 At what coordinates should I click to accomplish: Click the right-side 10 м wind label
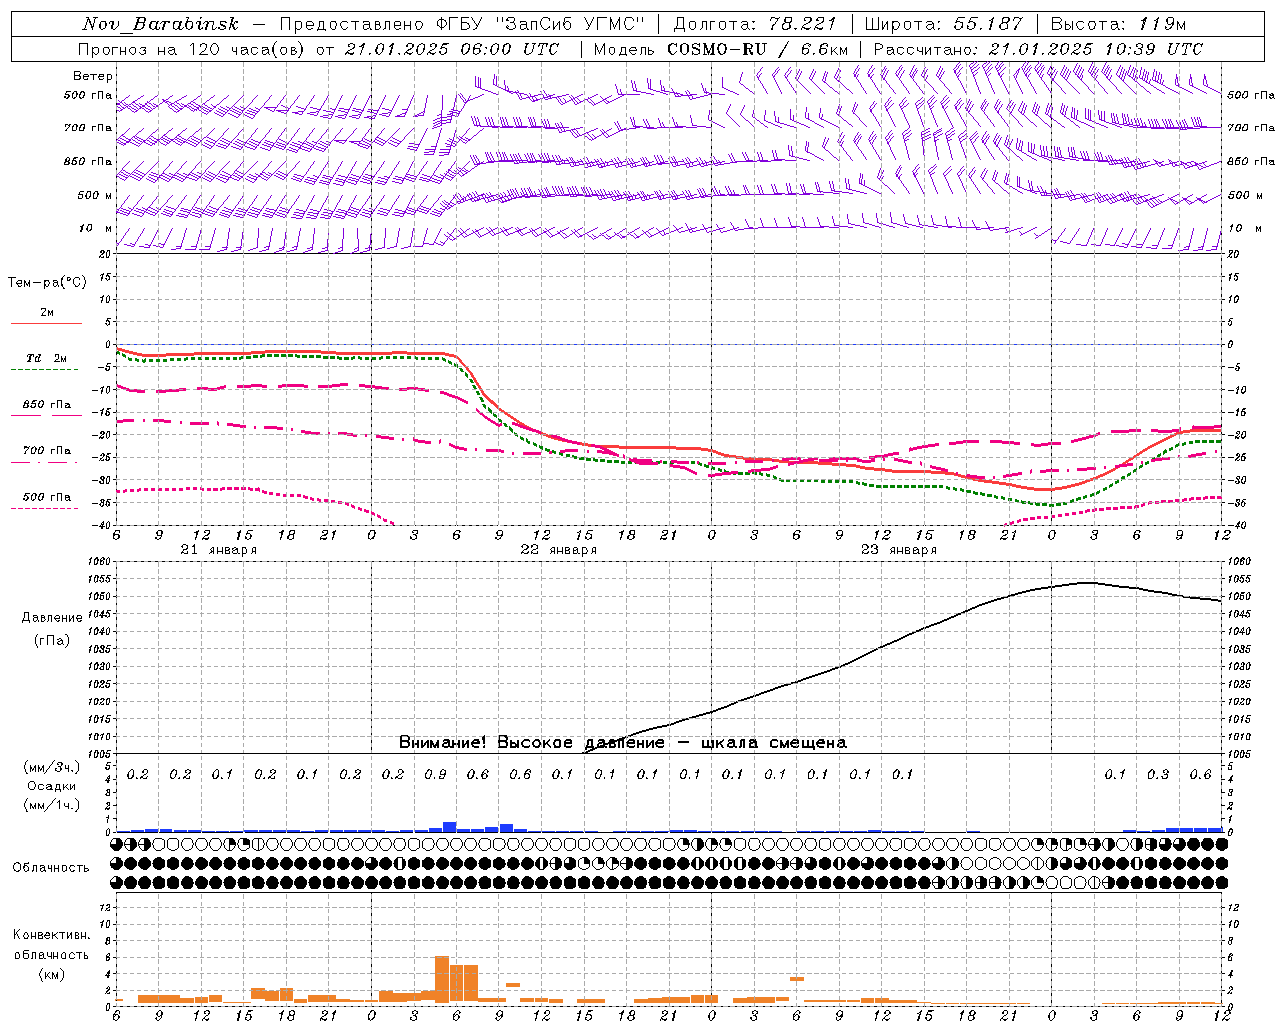pos(1246,228)
